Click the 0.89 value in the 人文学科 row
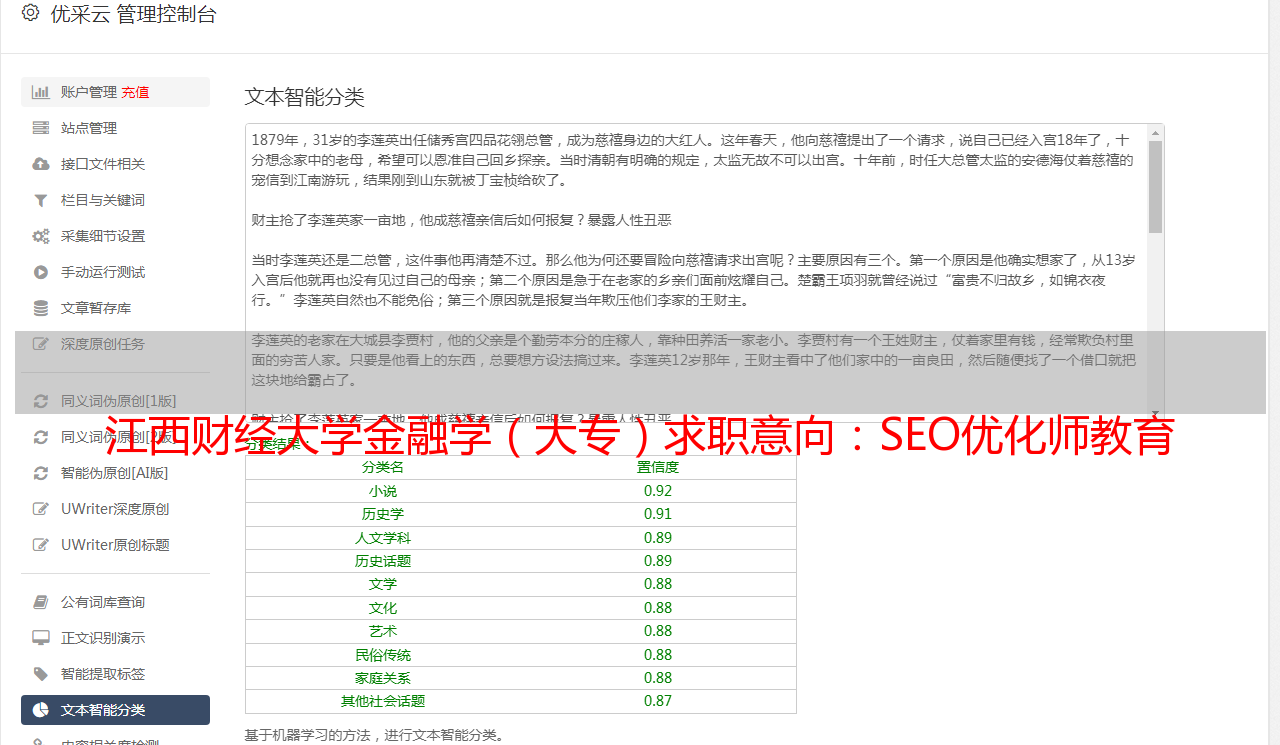Image resolution: width=1280 pixels, height=745 pixels. (658, 538)
